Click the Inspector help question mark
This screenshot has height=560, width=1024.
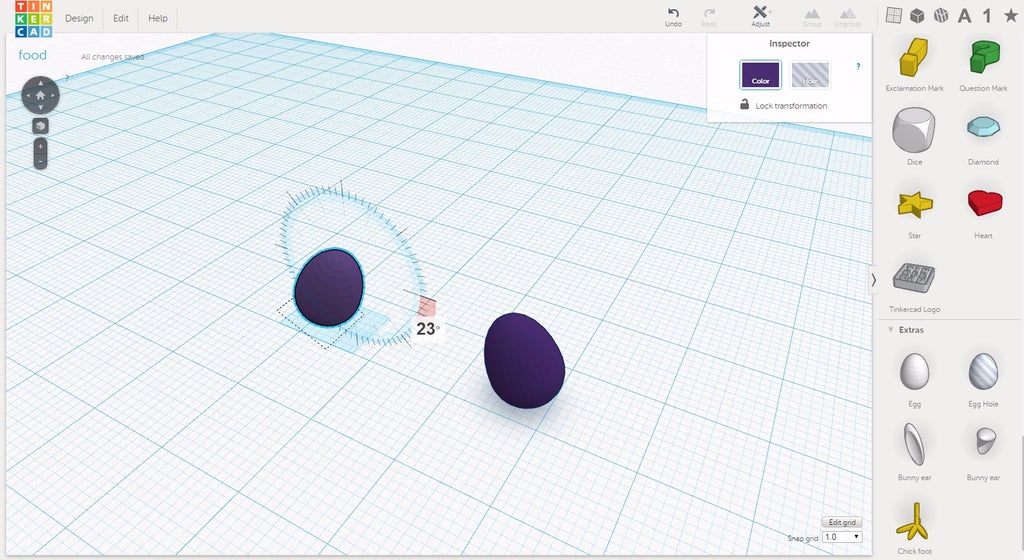tap(858, 67)
